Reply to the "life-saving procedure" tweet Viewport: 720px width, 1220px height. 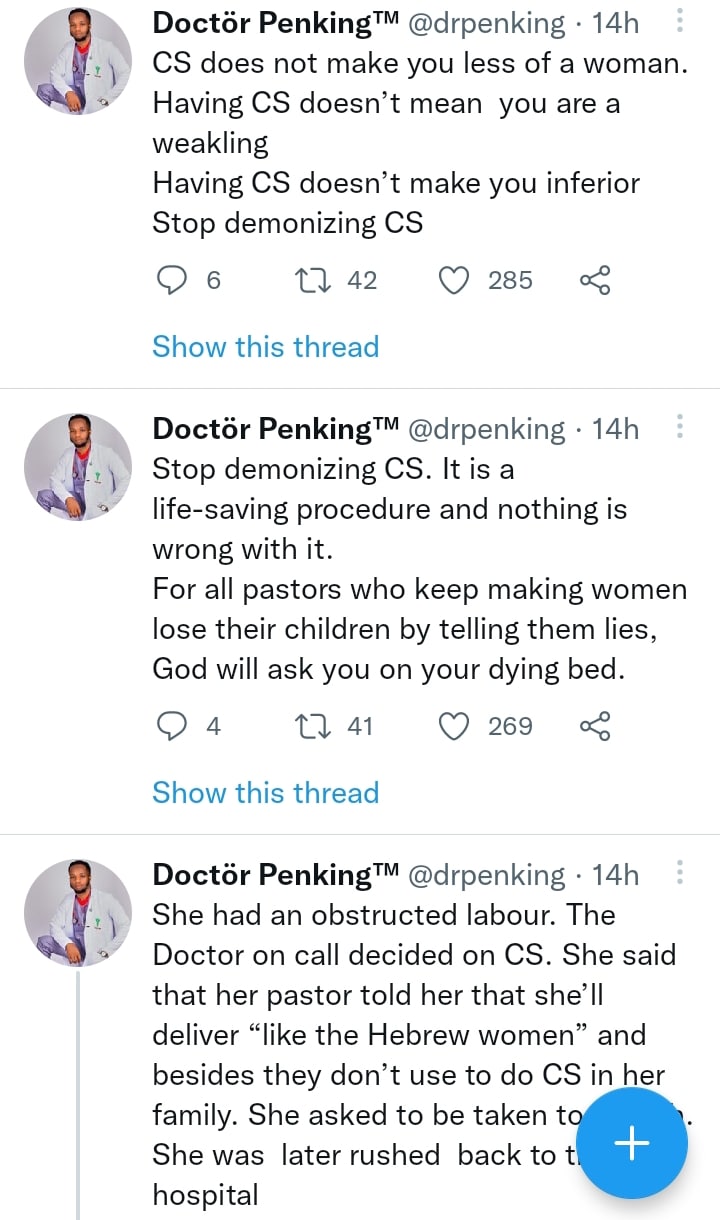174,726
